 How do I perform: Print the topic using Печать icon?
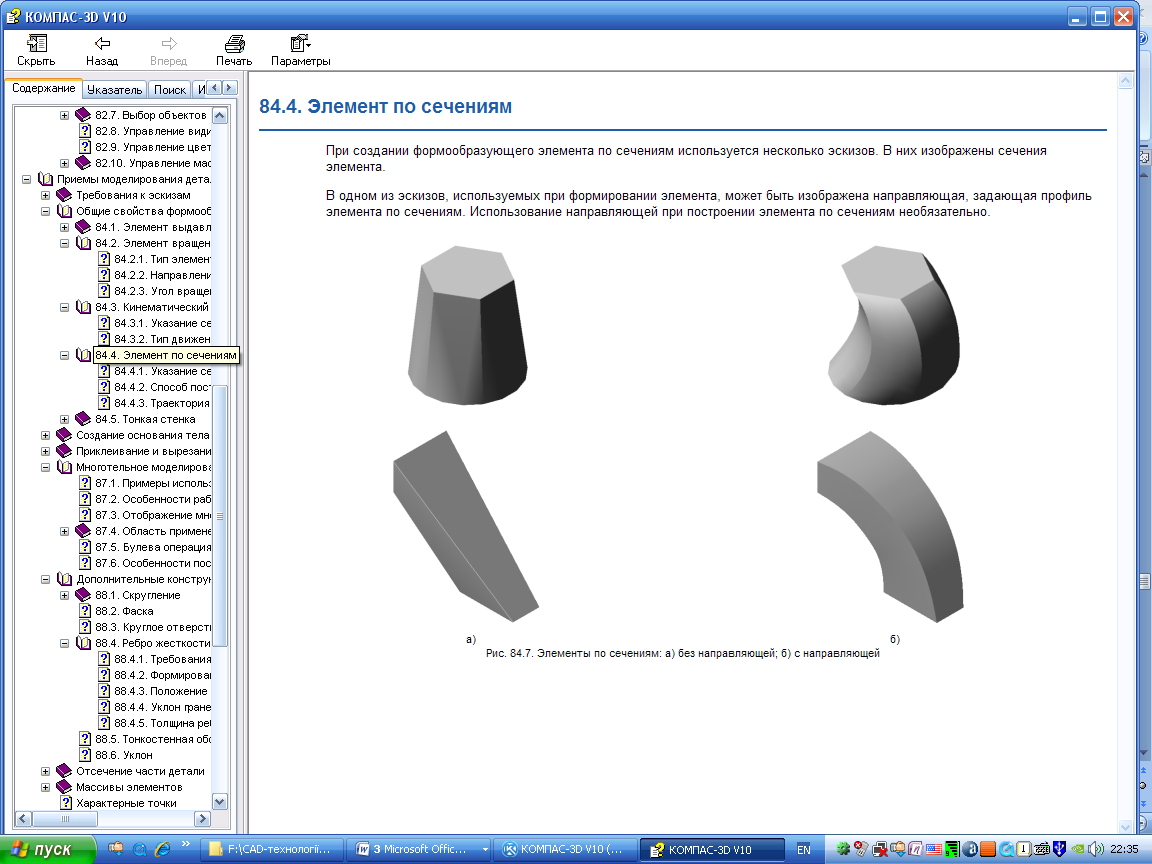234,44
